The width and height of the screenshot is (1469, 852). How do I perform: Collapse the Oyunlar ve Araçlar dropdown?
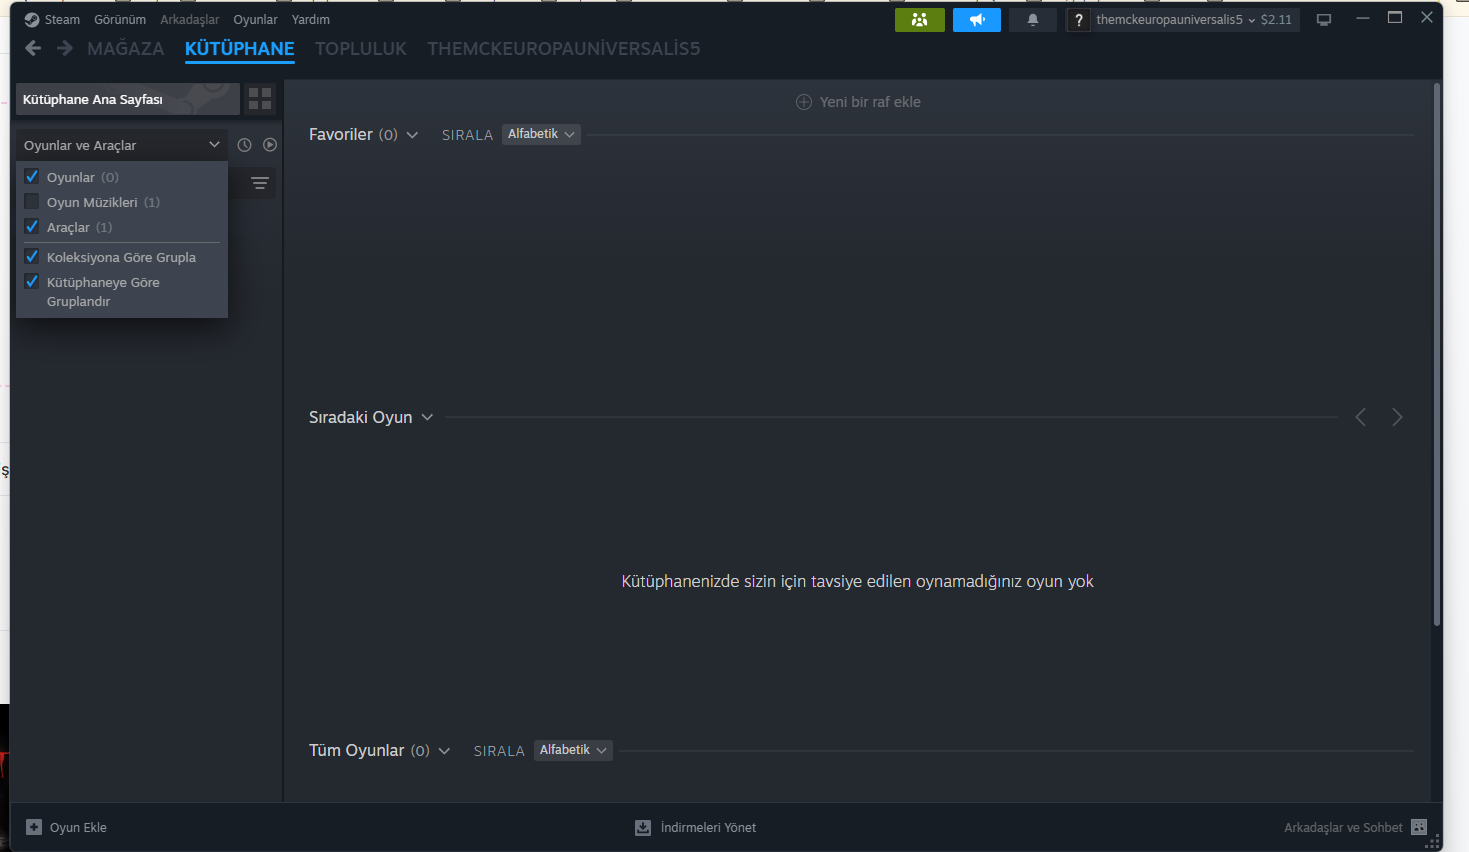(121, 145)
